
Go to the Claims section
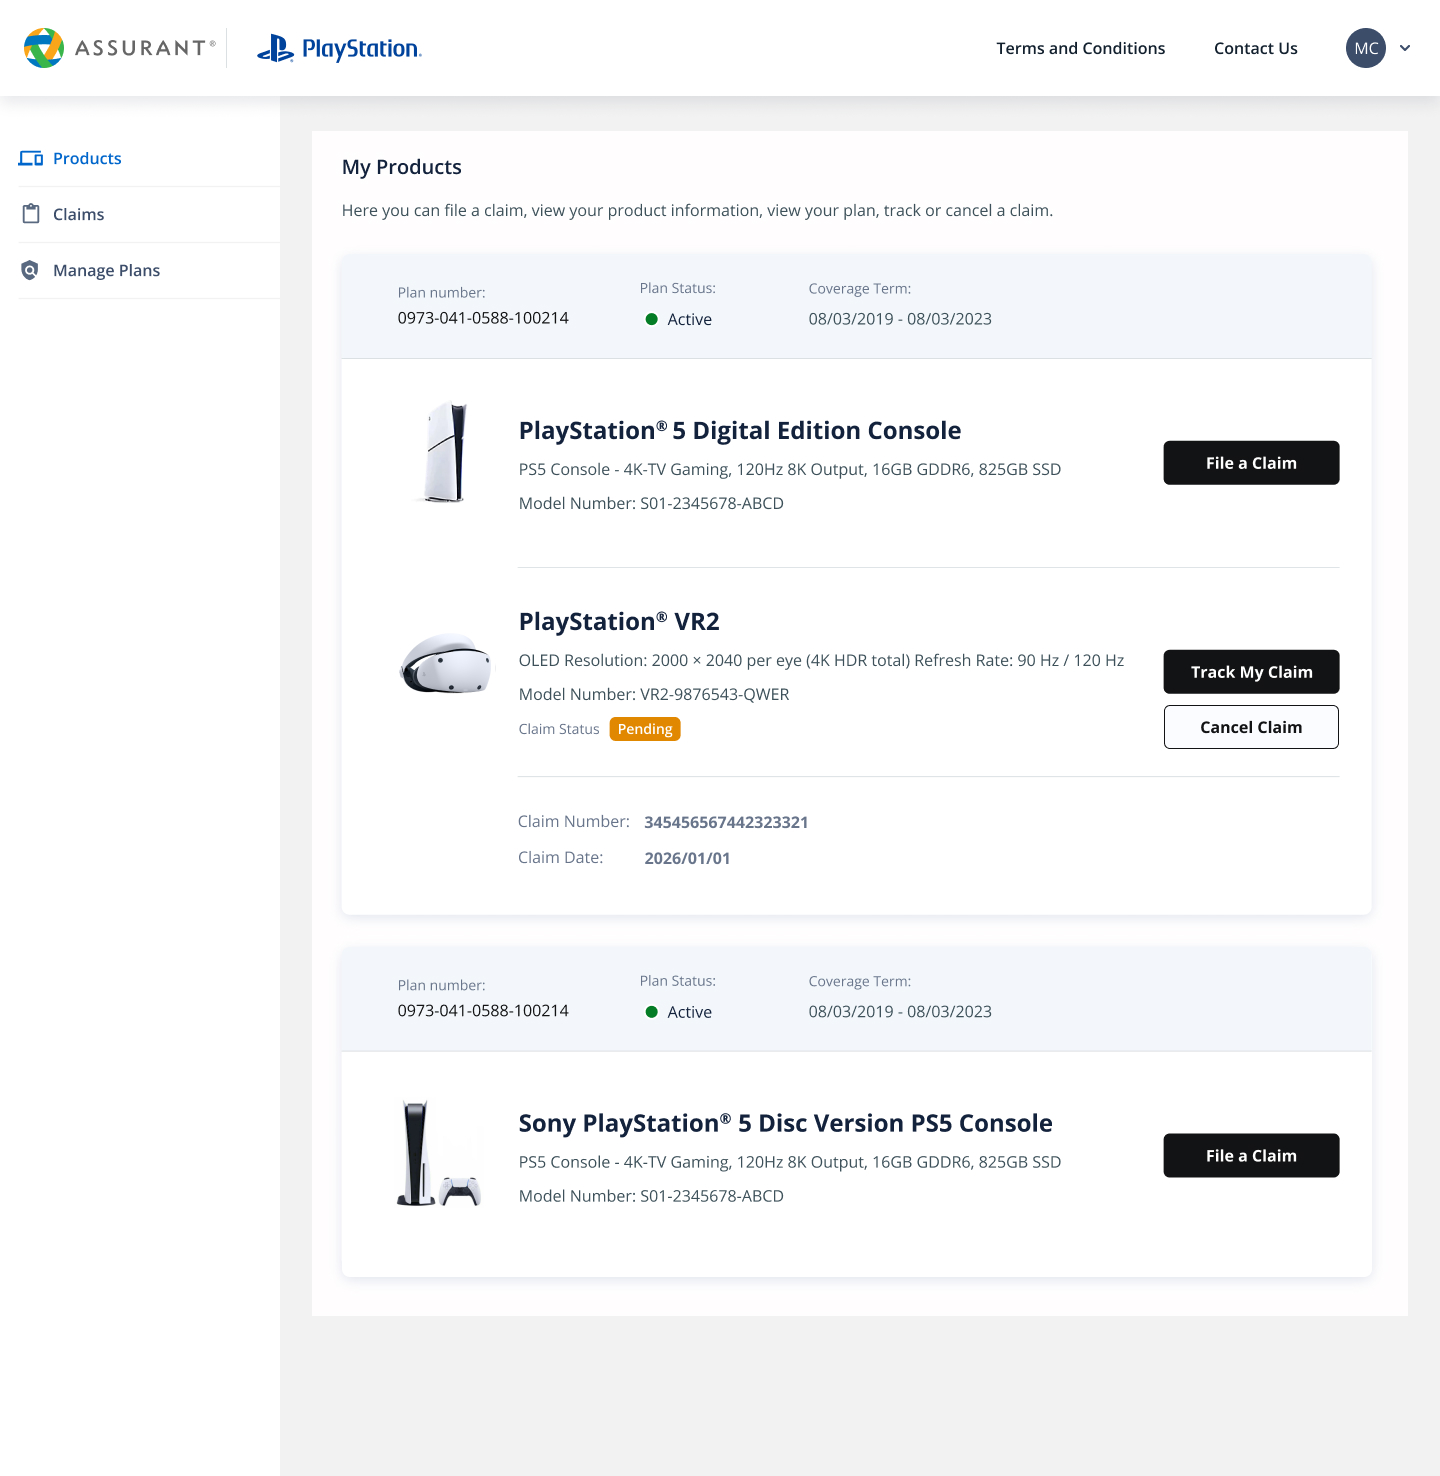click(78, 214)
